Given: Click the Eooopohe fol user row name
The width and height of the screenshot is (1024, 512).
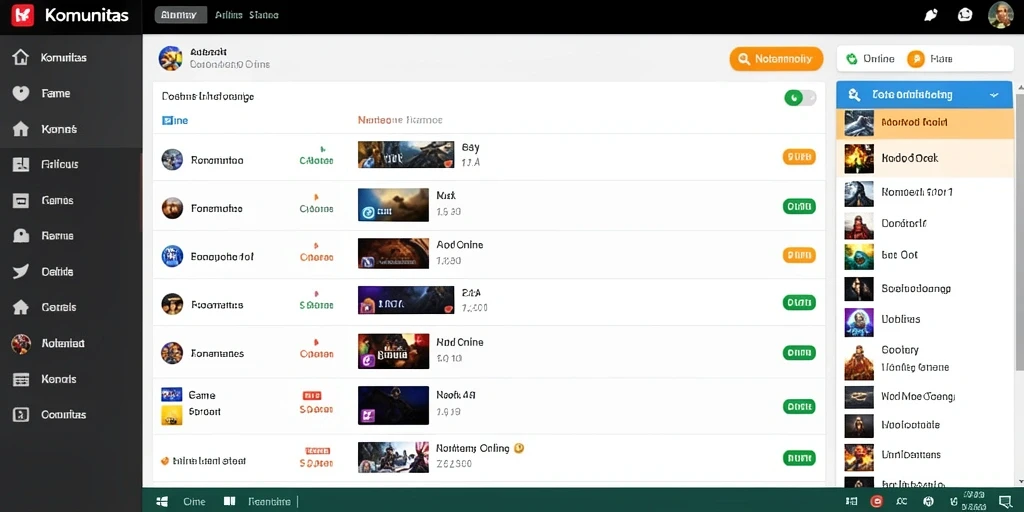Looking at the screenshot, I should (221, 257).
